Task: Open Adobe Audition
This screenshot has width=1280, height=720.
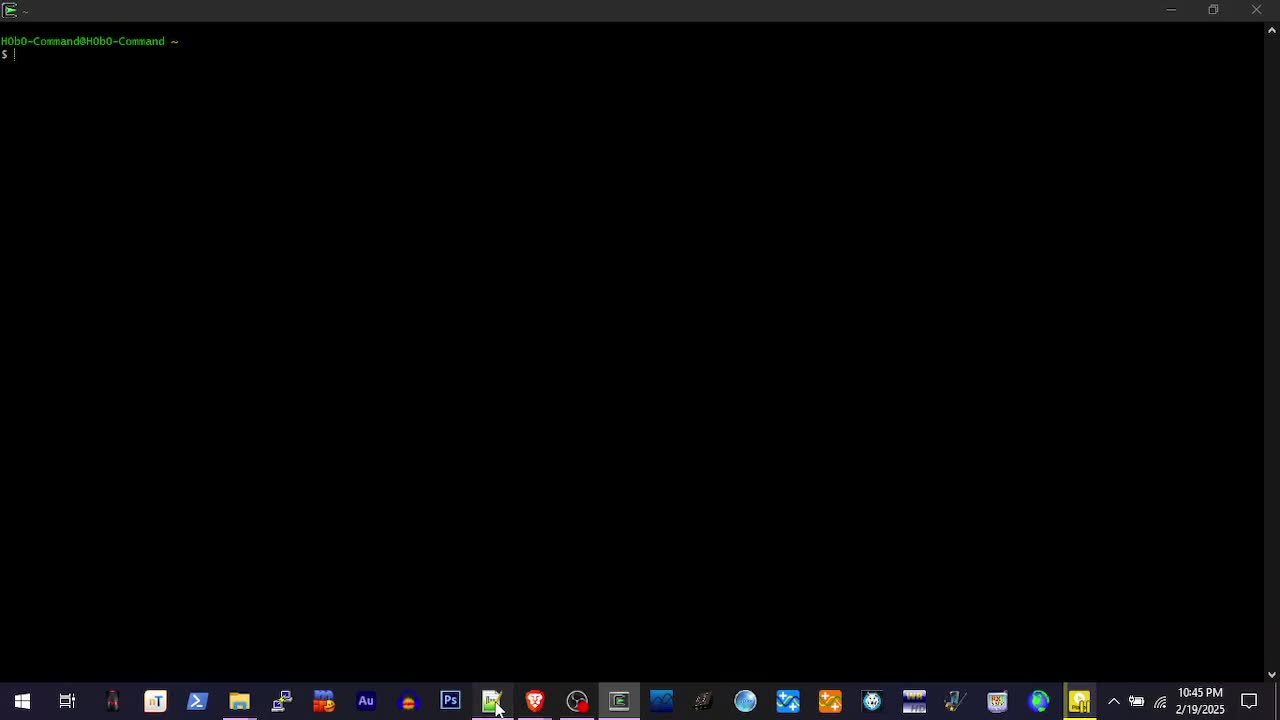Action: pos(366,701)
